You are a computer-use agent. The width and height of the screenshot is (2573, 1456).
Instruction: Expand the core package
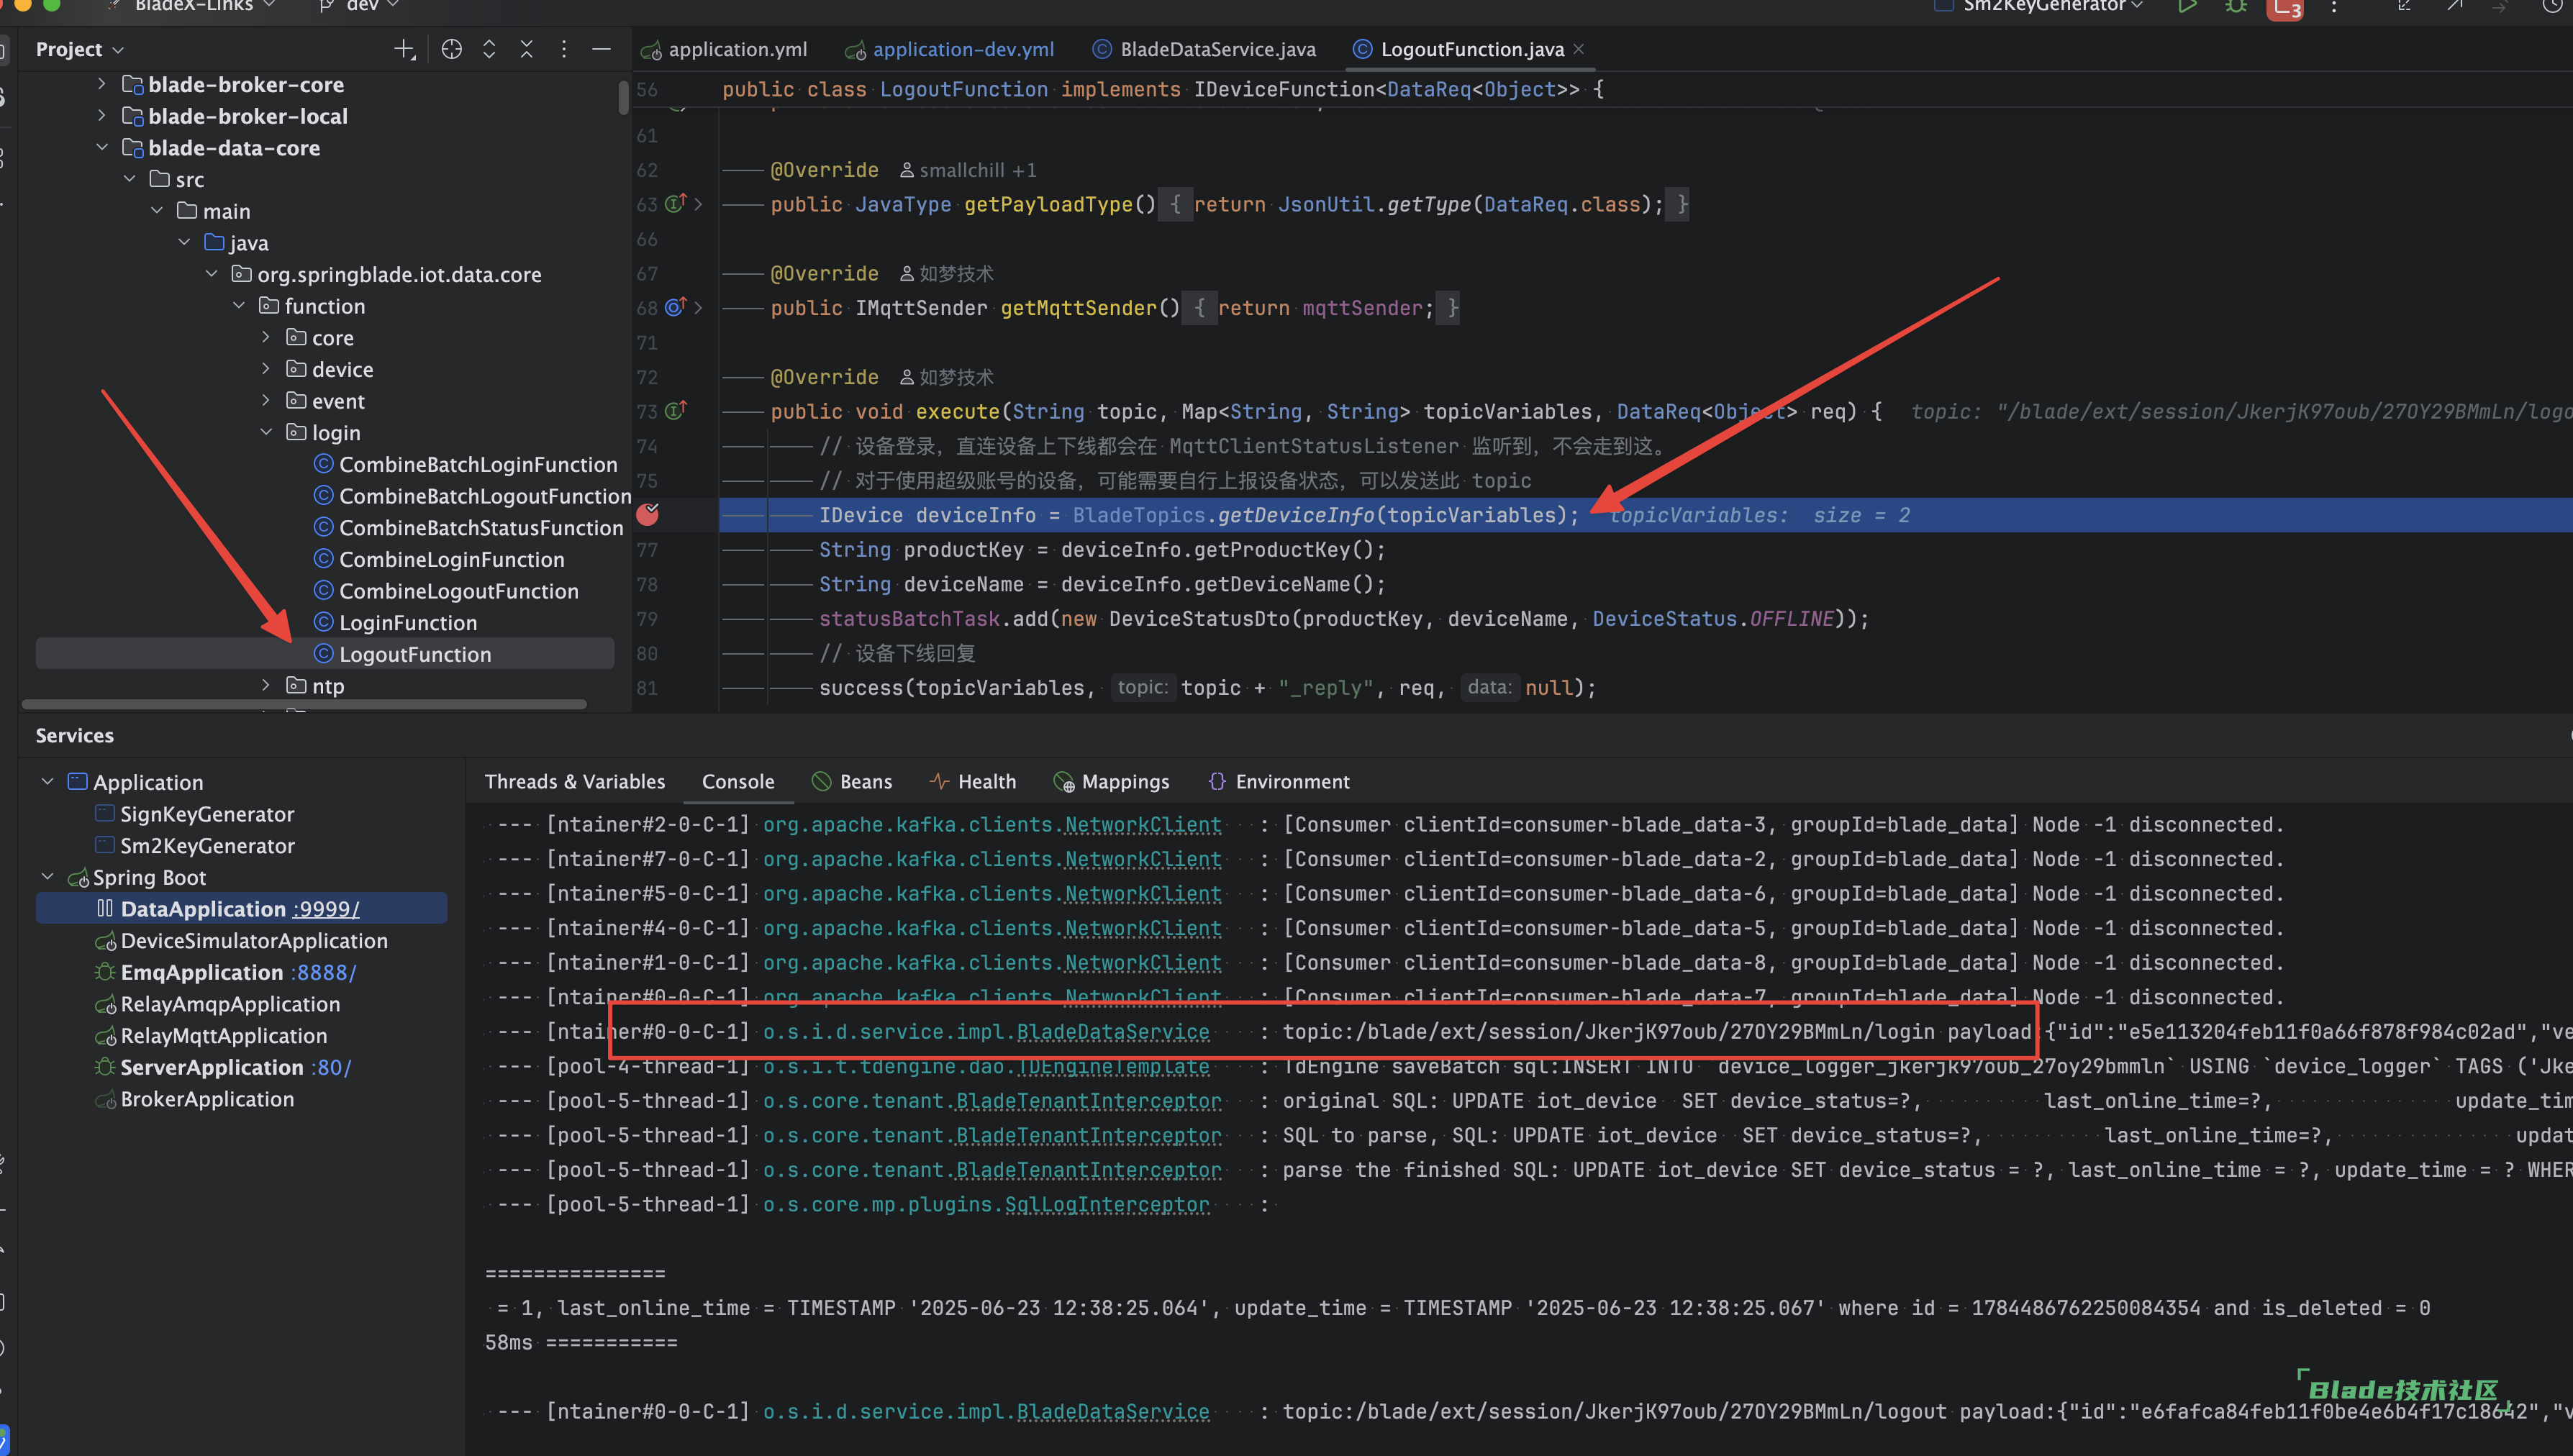pyautogui.click(x=265, y=338)
